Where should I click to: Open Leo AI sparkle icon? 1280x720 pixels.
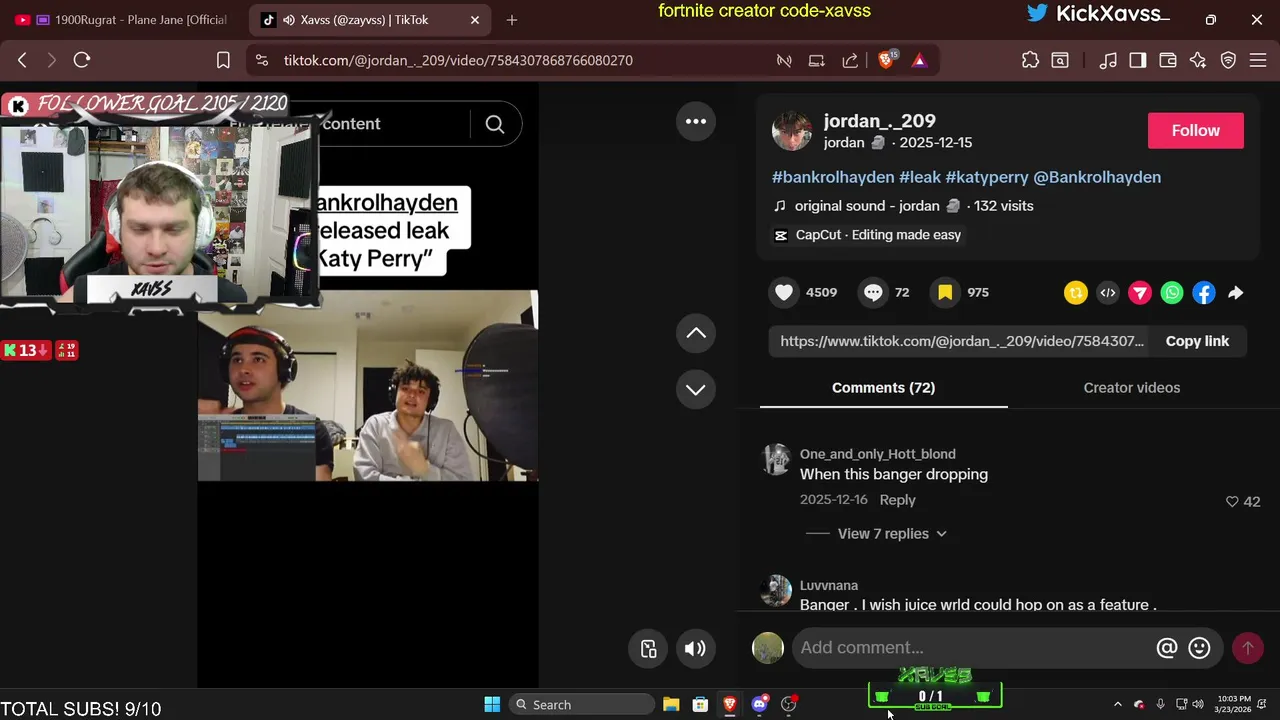pos(1198,61)
